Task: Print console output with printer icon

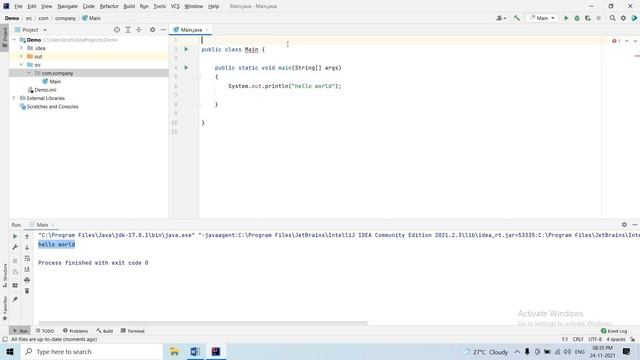Action: coord(27,280)
